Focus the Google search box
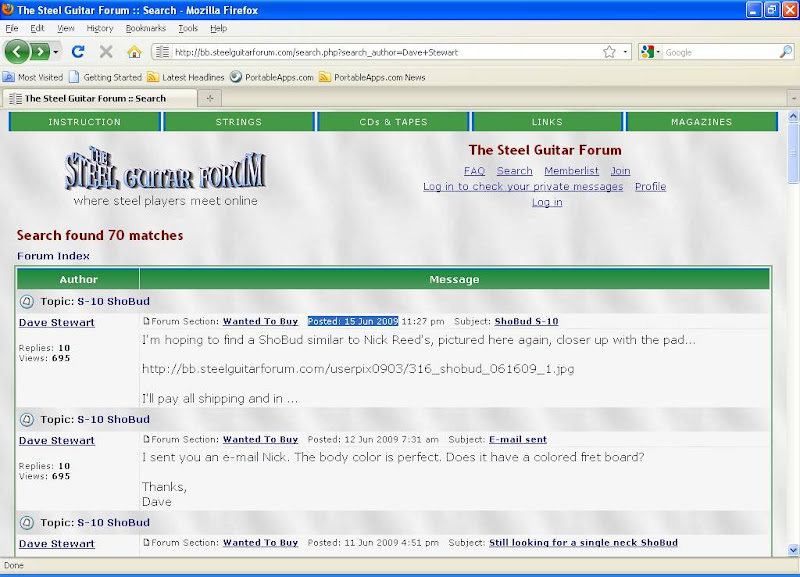Image resolution: width=800 pixels, height=577 pixels. (720, 52)
